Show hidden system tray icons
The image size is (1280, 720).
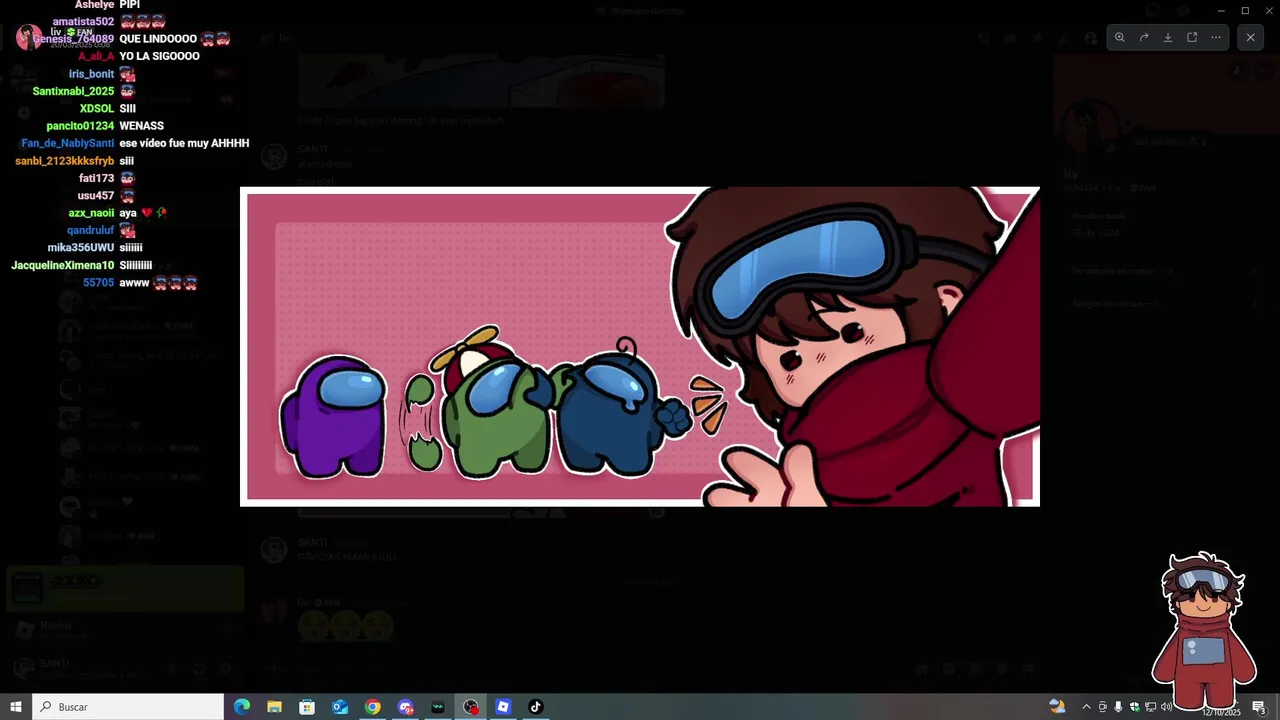pos(1086,707)
